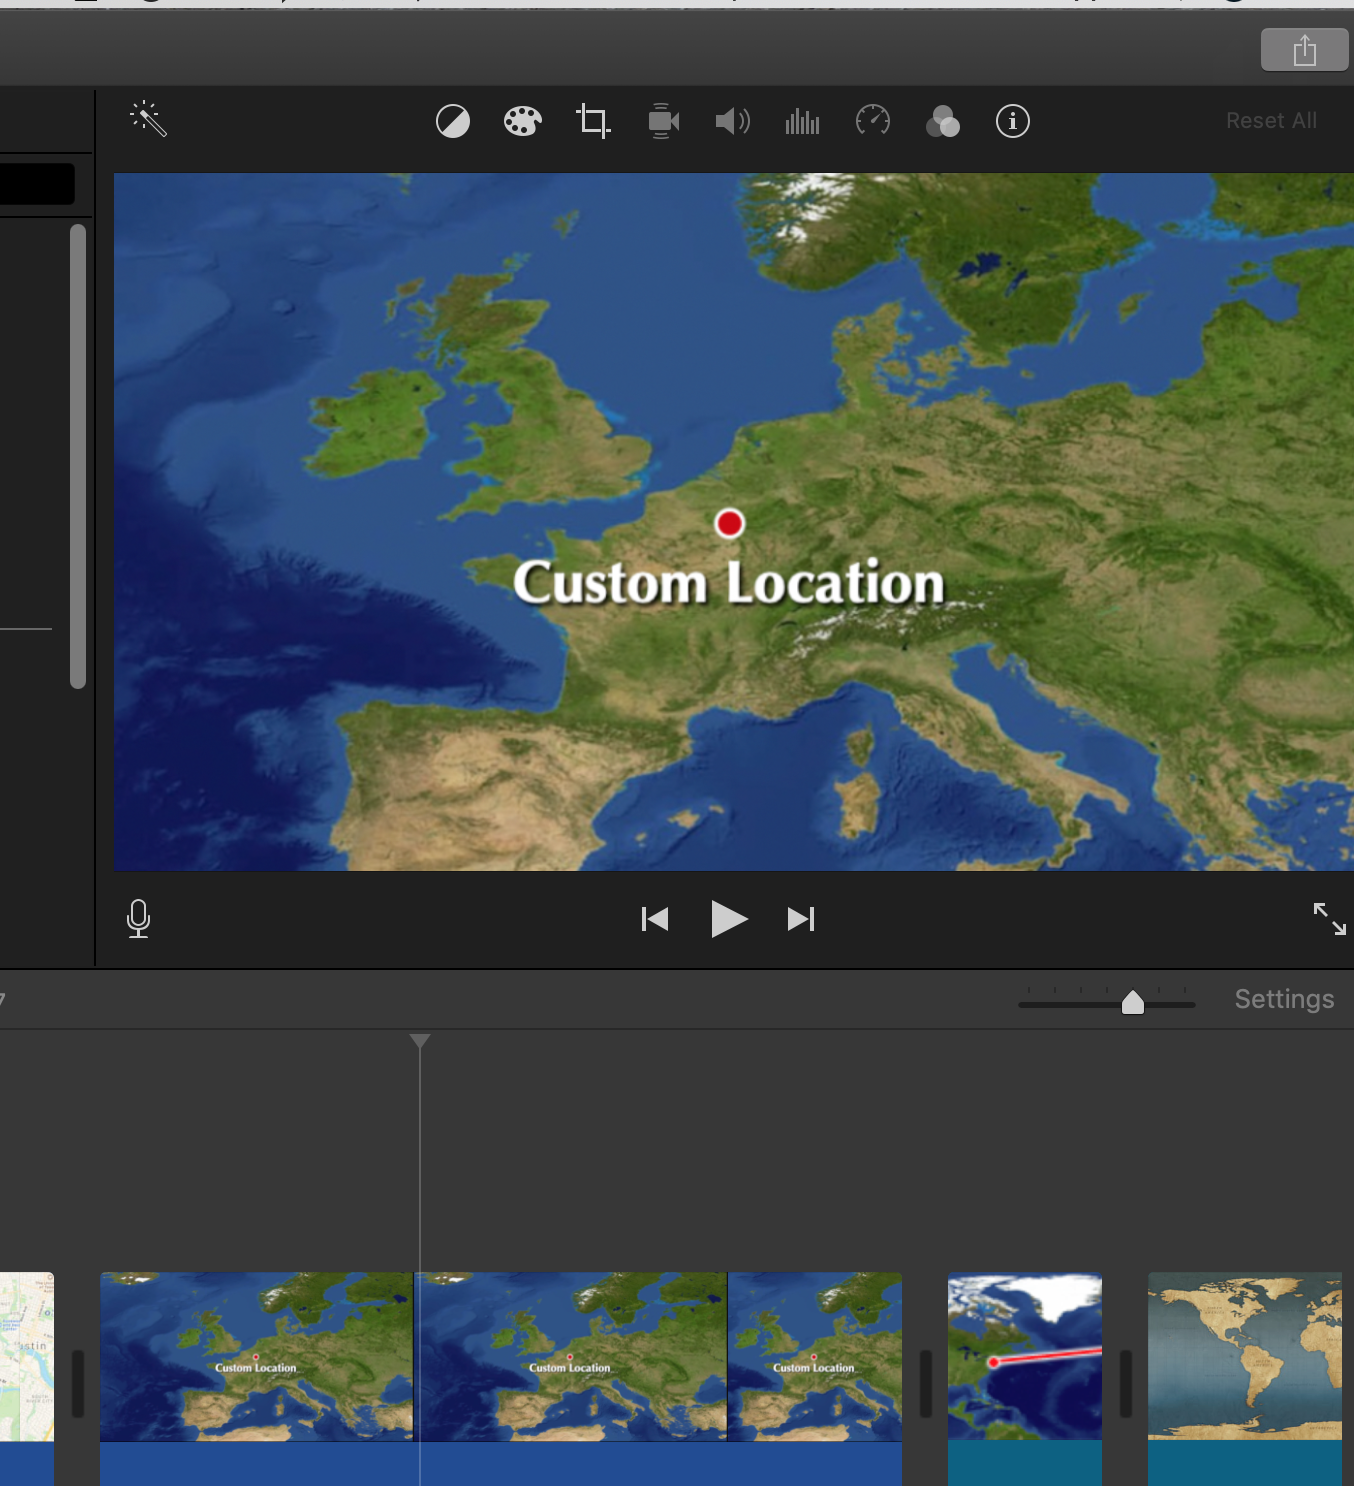
Task: Show the clip information inspector
Action: (x=1012, y=122)
